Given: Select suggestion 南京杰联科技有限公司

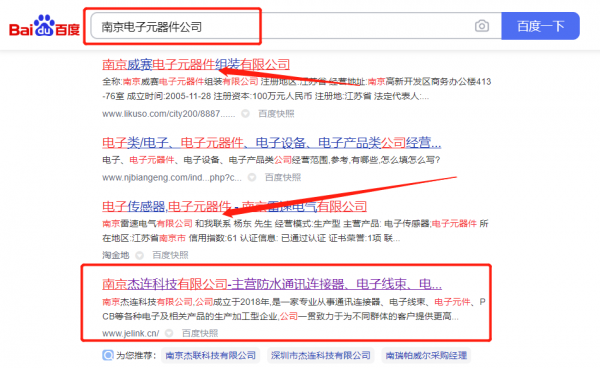Looking at the screenshot, I should tap(210, 355).
